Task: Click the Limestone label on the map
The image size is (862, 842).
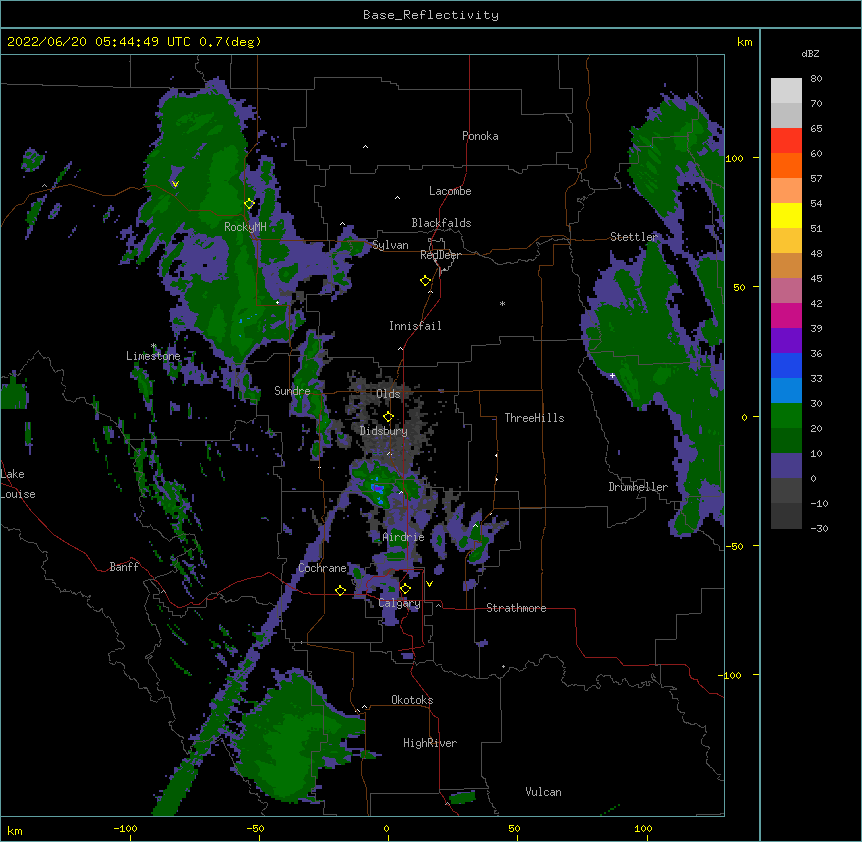Action: (x=153, y=356)
